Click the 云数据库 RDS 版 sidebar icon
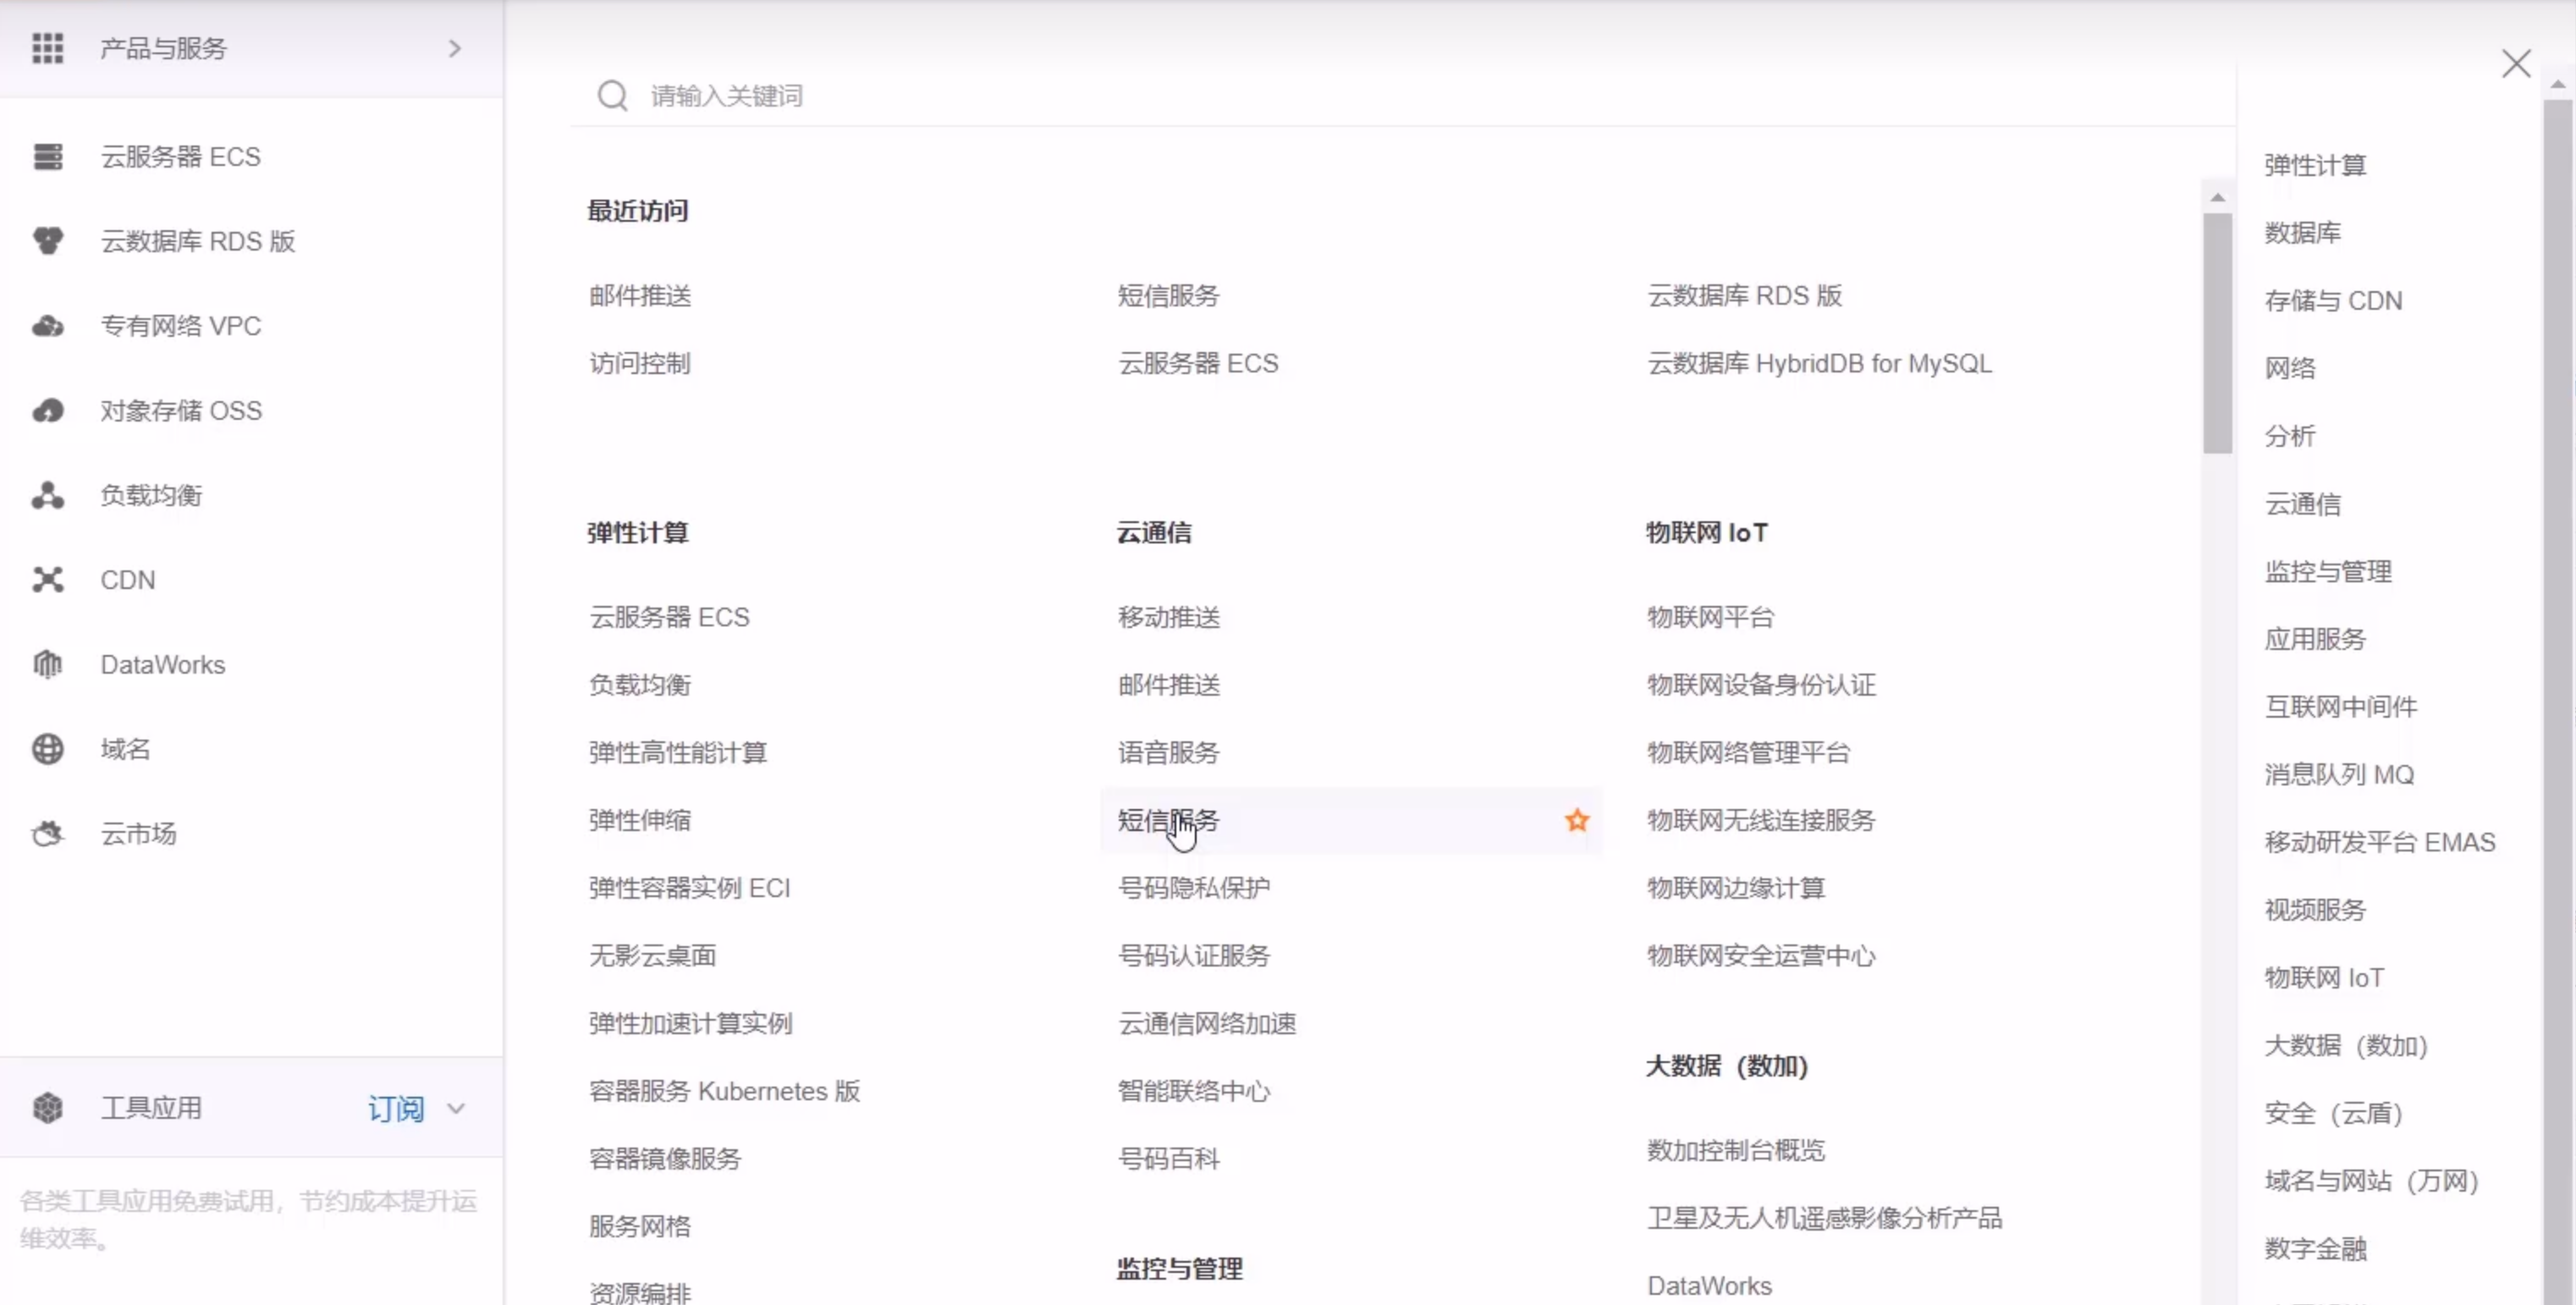The image size is (2576, 1305). point(47,241)
